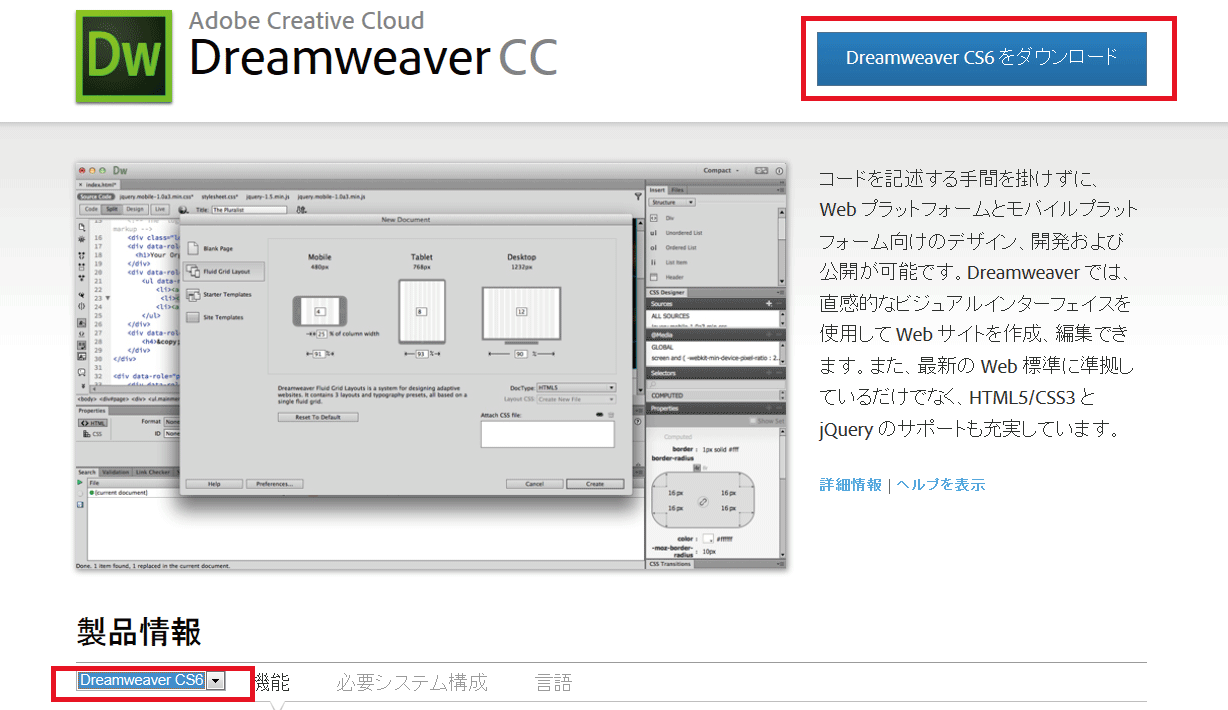
Task: Click the filter funnel icon above the code
Action: 638,197
